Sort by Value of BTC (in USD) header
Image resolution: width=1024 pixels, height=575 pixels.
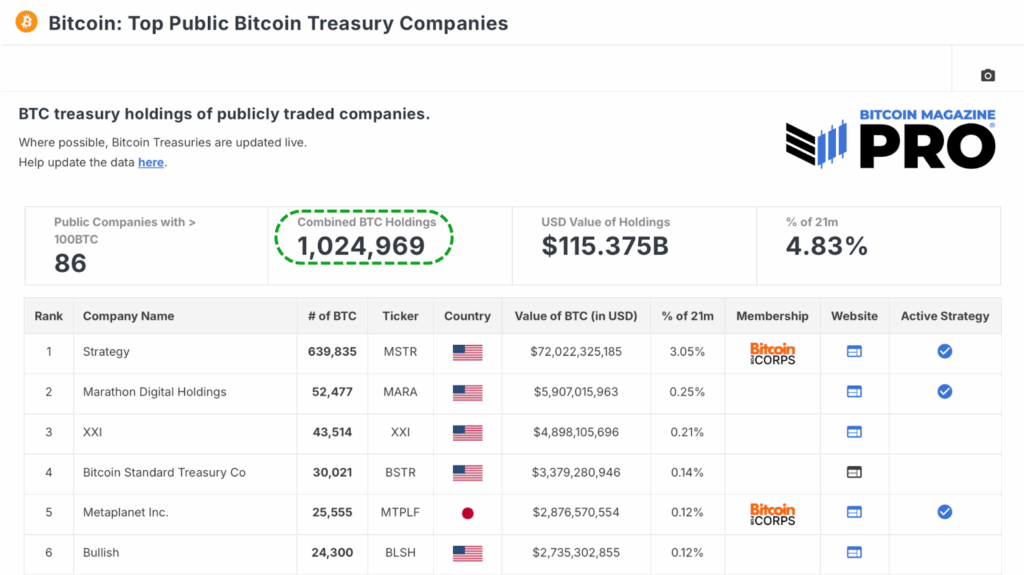[575, 316]
